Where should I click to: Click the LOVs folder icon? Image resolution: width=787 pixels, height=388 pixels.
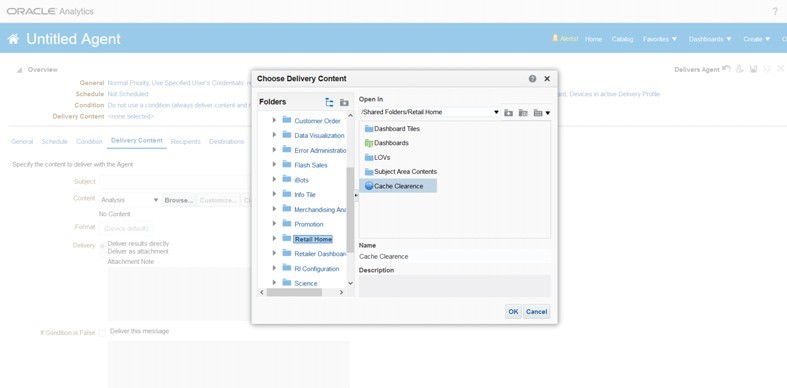[x=369, y=157]
